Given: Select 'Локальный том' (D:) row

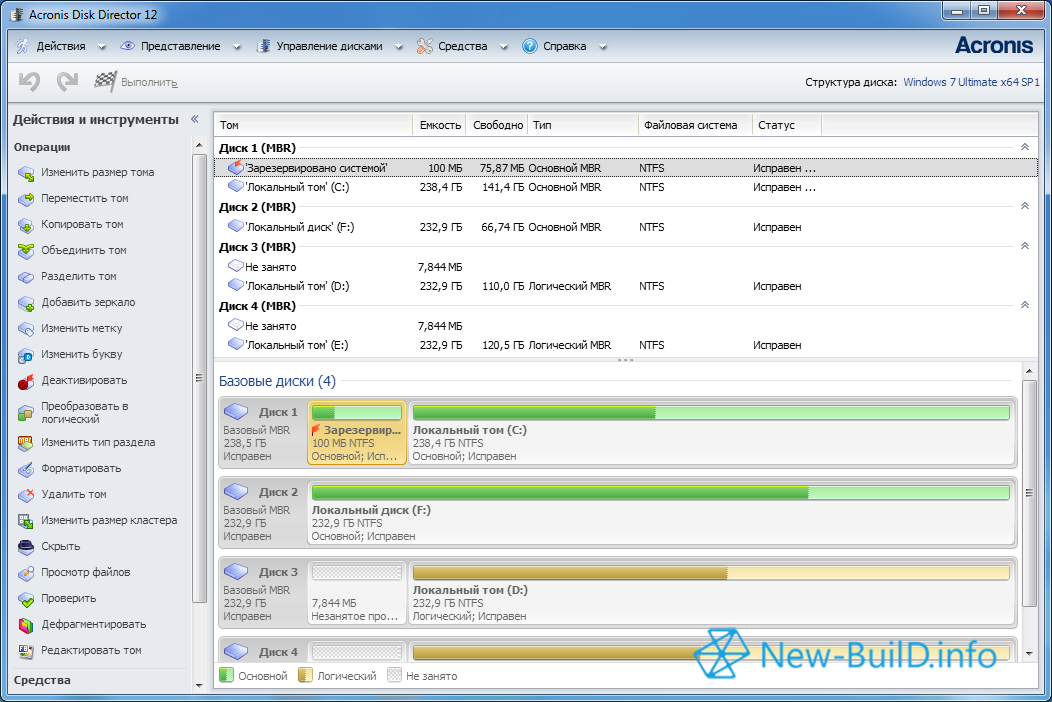Looking at the screenshot, I should pos(625,286).
